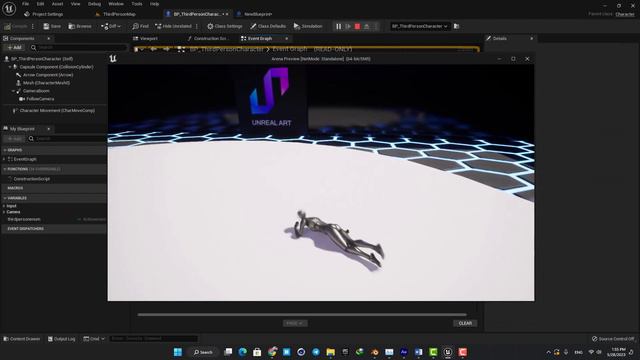Open Class Settings

[x=224, y=26]
